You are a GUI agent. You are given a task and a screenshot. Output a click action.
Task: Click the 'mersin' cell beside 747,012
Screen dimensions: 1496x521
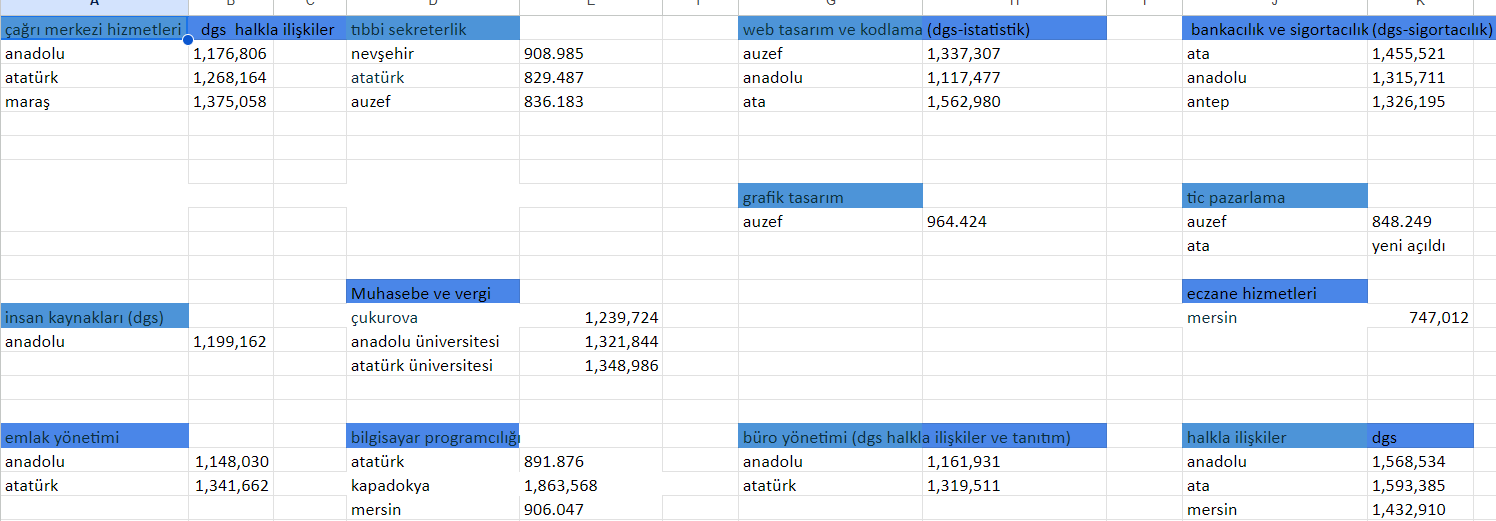[x=1274, y=317]
